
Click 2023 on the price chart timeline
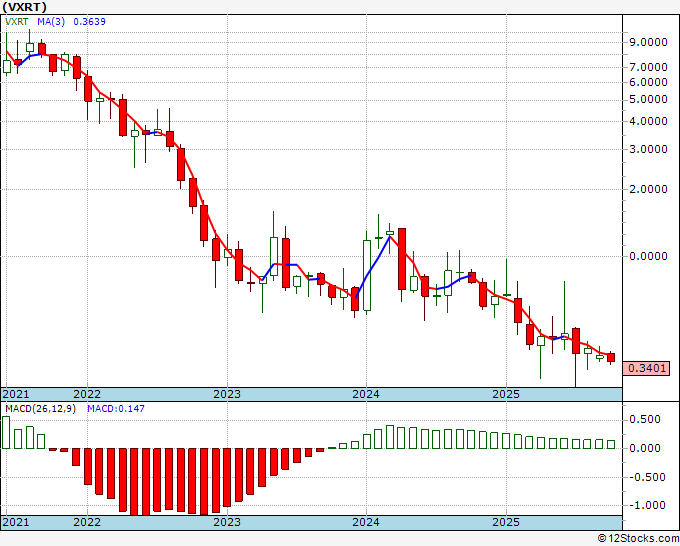coord(227,394)
